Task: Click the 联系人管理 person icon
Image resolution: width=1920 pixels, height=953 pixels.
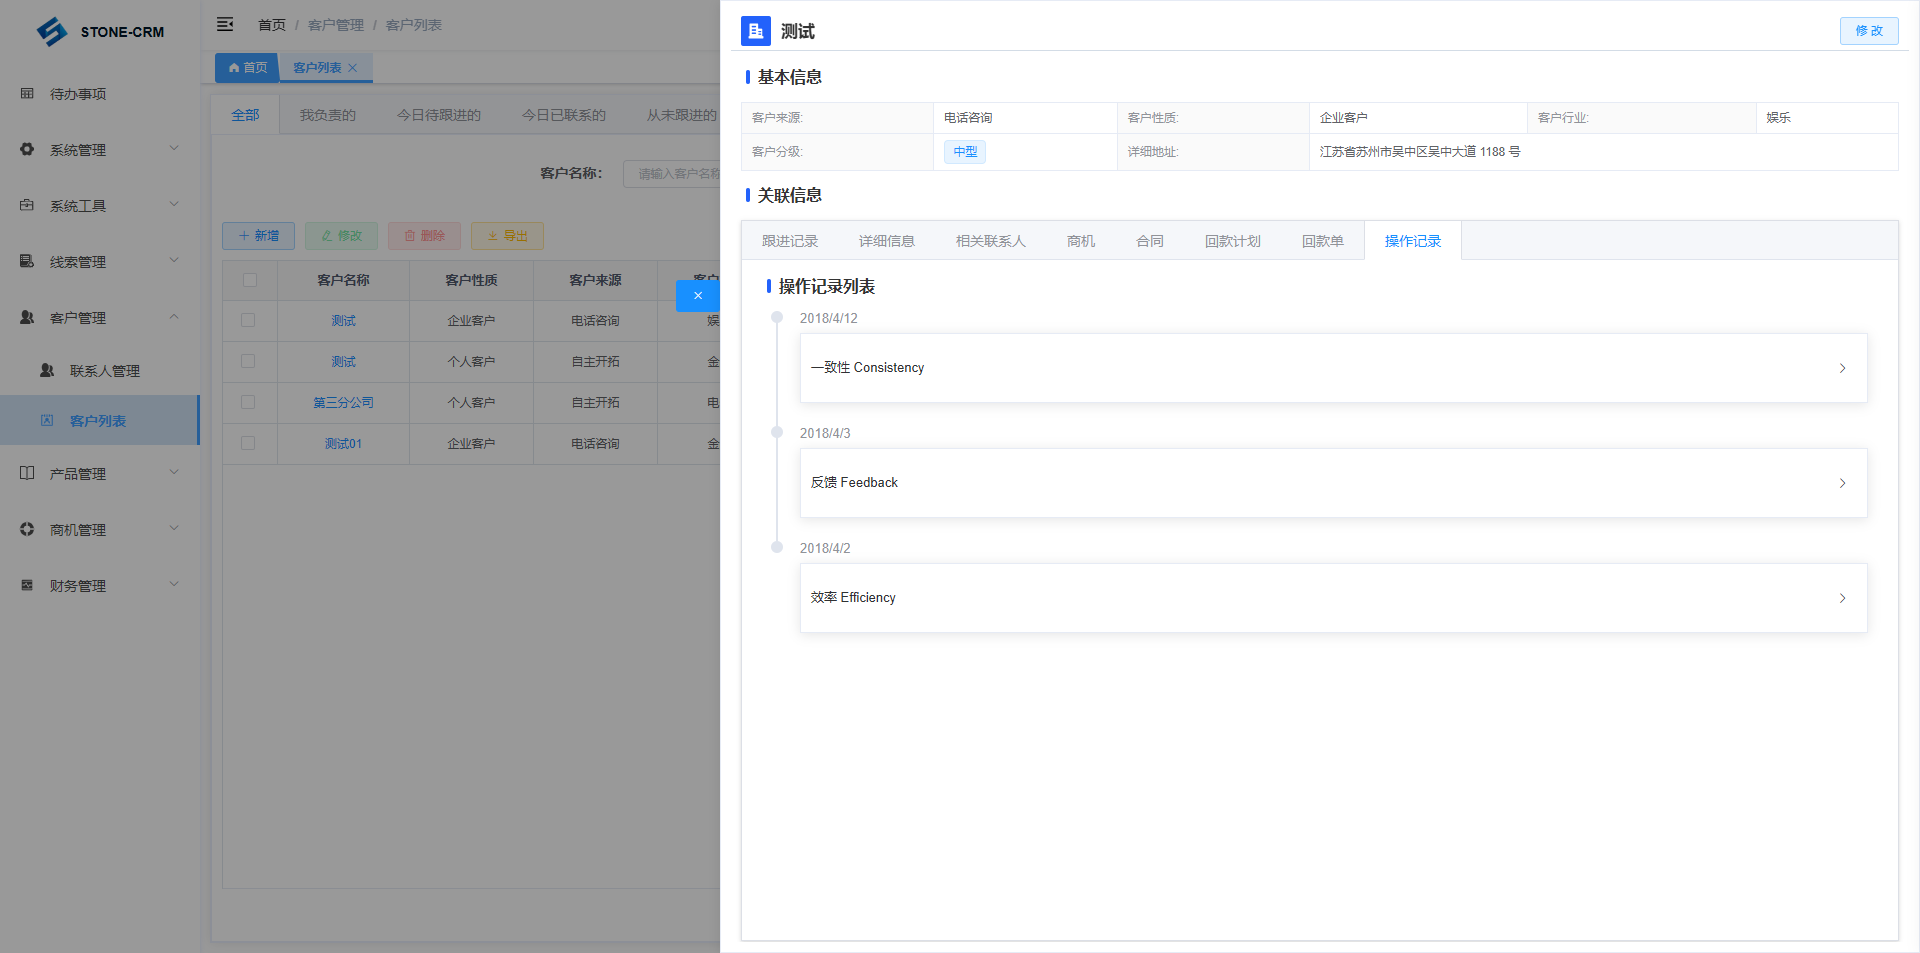Action: click(x=47, y=371)
